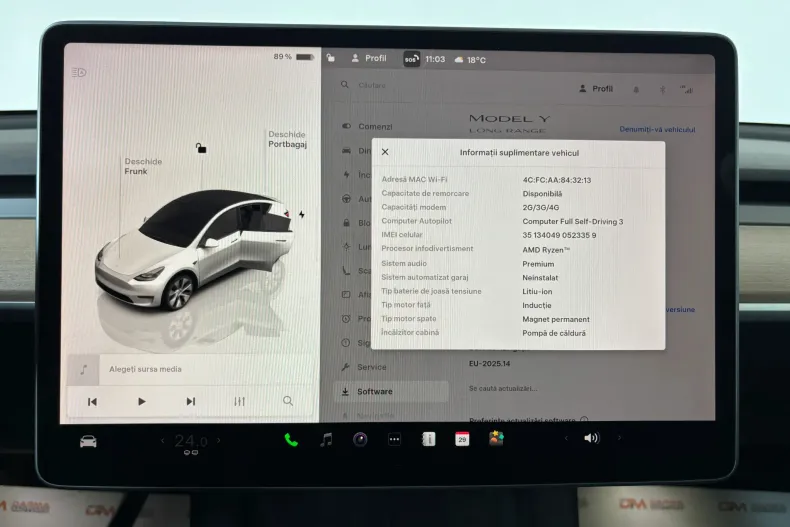The height and width of the screenshot is (527, 790).
Task: Tap the headlight indicator icon
Action: tap(79, 73)
